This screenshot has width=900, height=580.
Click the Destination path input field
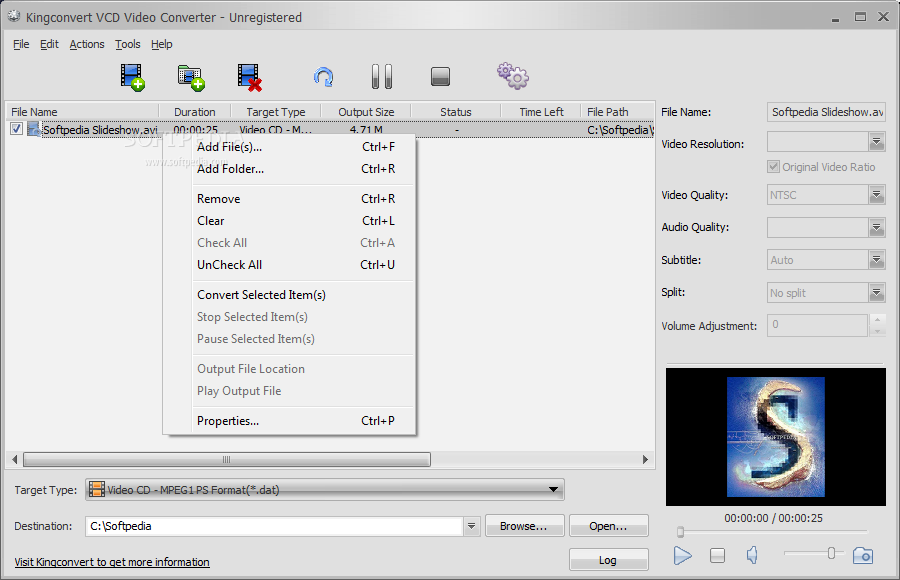pos(274,525)
